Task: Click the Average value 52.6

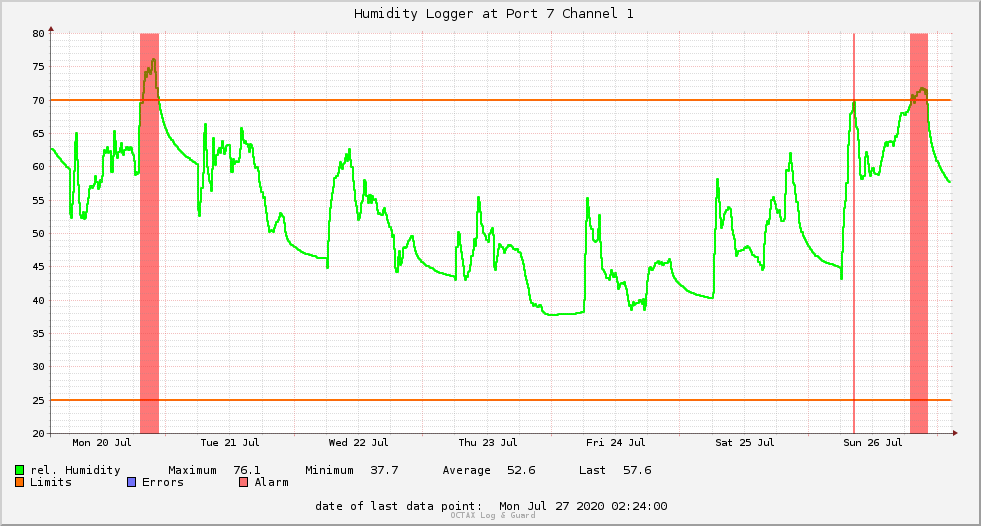Action: coord(521,470)
